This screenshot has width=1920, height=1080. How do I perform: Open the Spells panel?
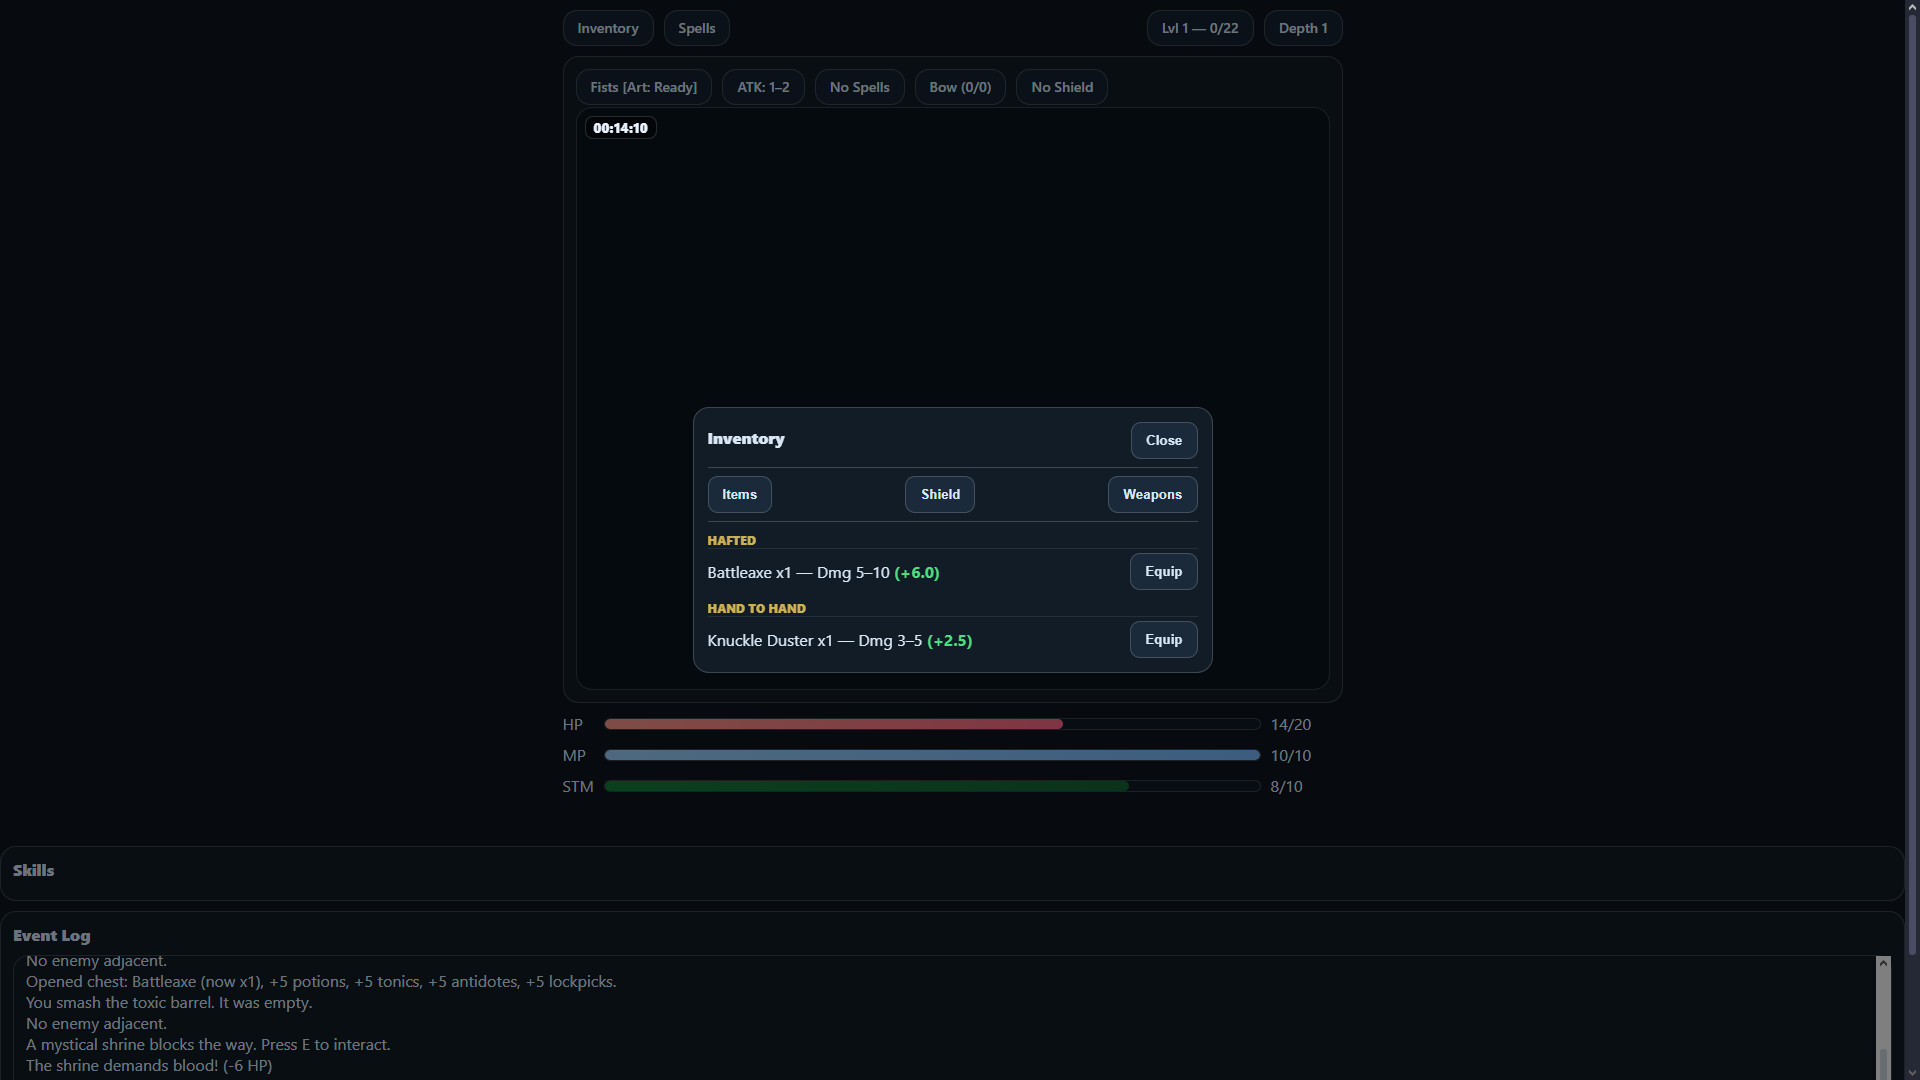(x=696, y=28)
